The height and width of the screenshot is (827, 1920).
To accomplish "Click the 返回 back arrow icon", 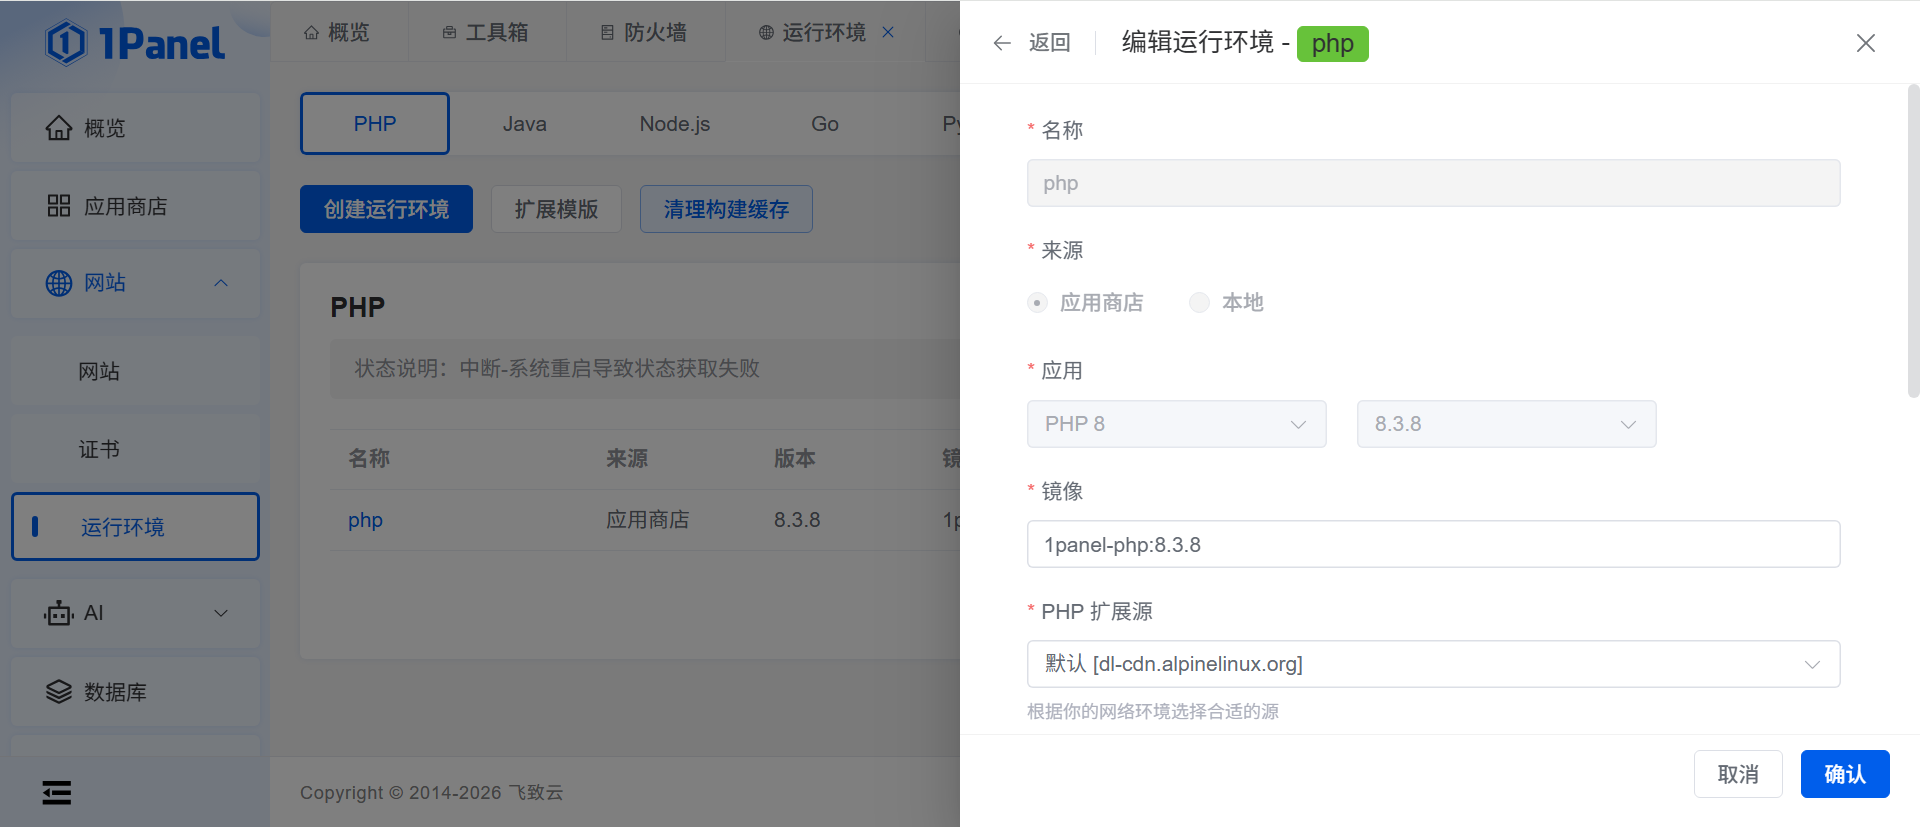I will point(1002,43).
